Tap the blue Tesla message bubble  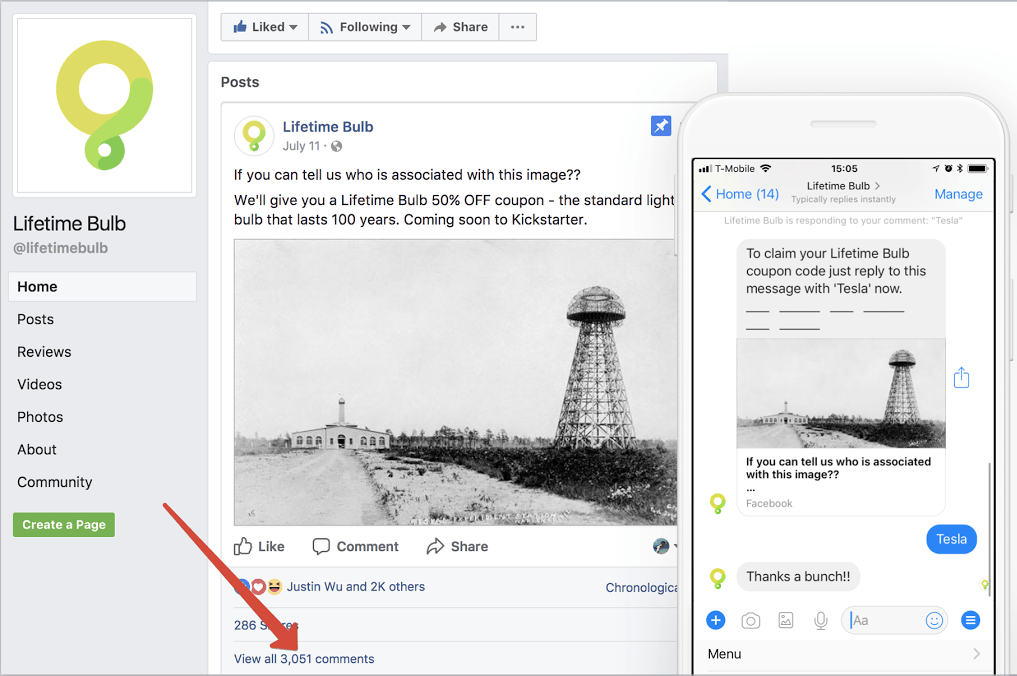[x=951, y=539]
